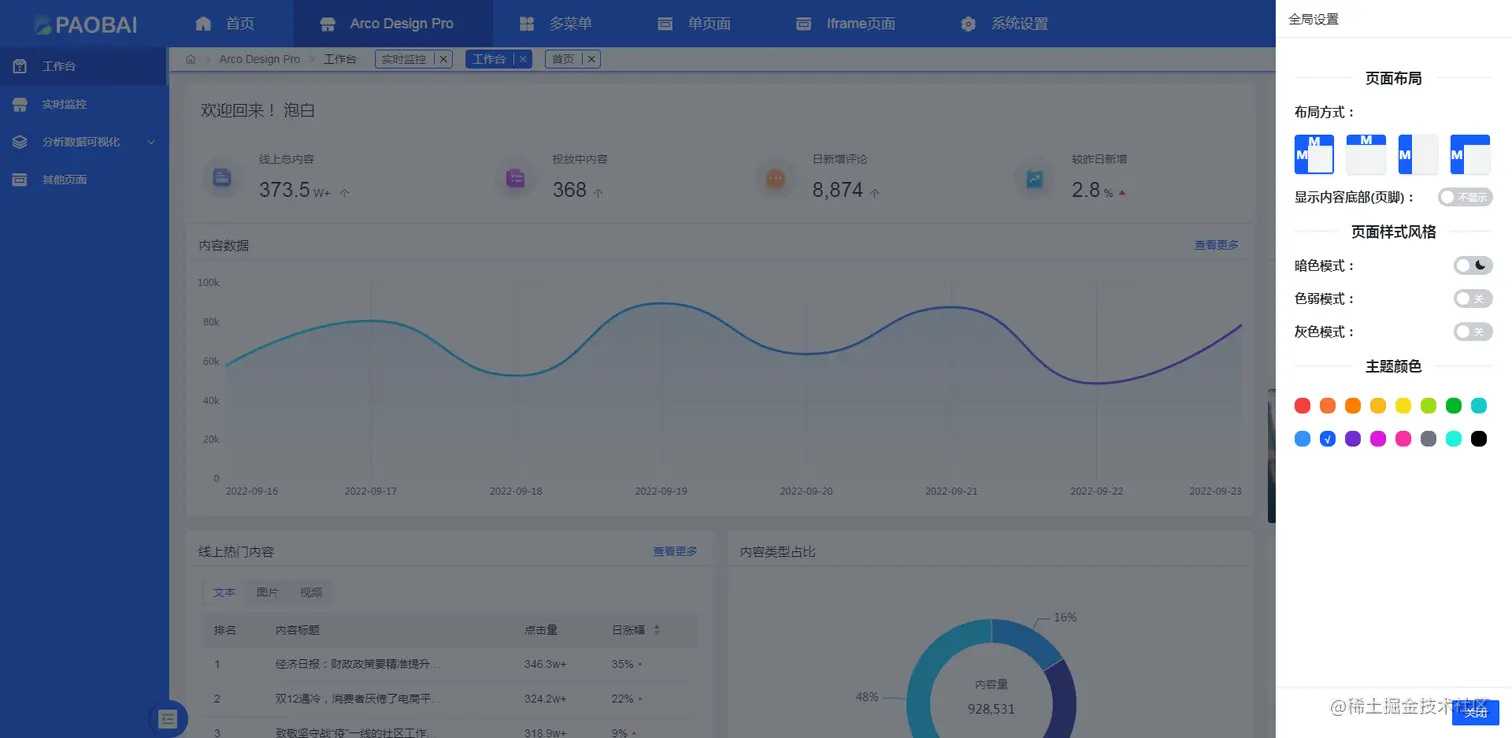The width and height of the screenshot is (1512, 738).
Task: Enable dark mode (暗色模式) switch
Action: (1473, 265)
